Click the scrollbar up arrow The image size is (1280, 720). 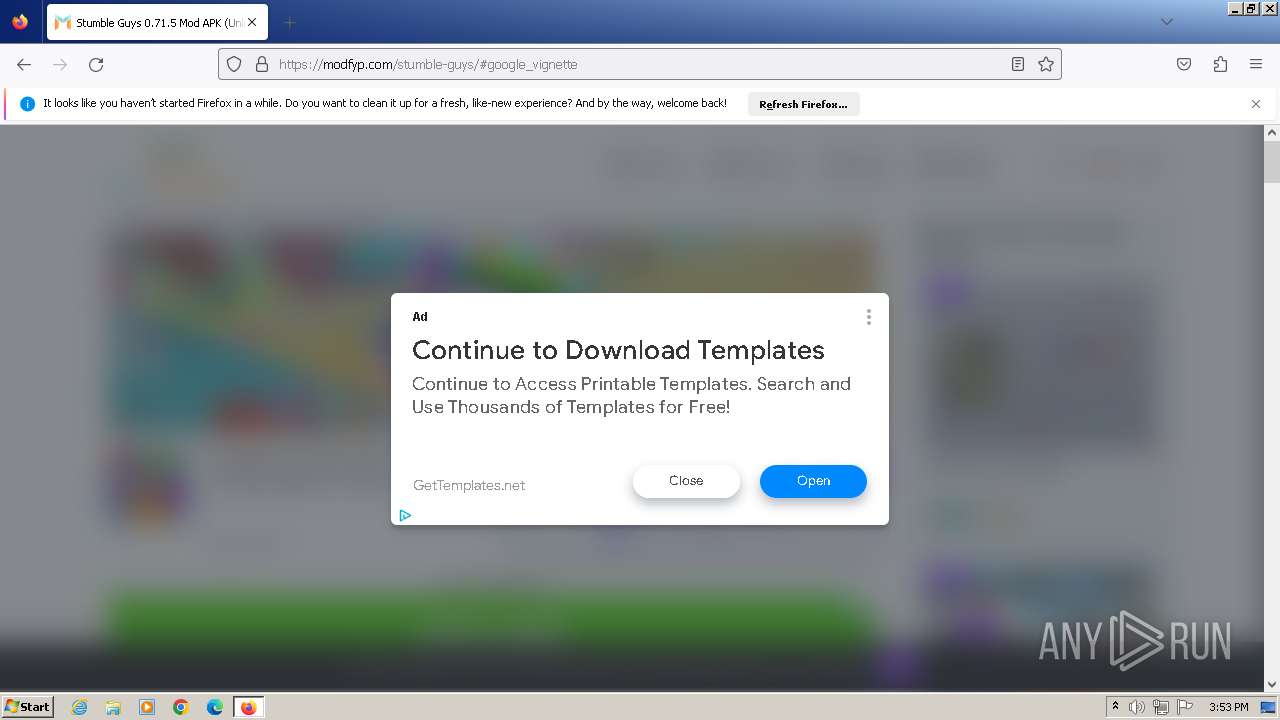pos(1272,132)
